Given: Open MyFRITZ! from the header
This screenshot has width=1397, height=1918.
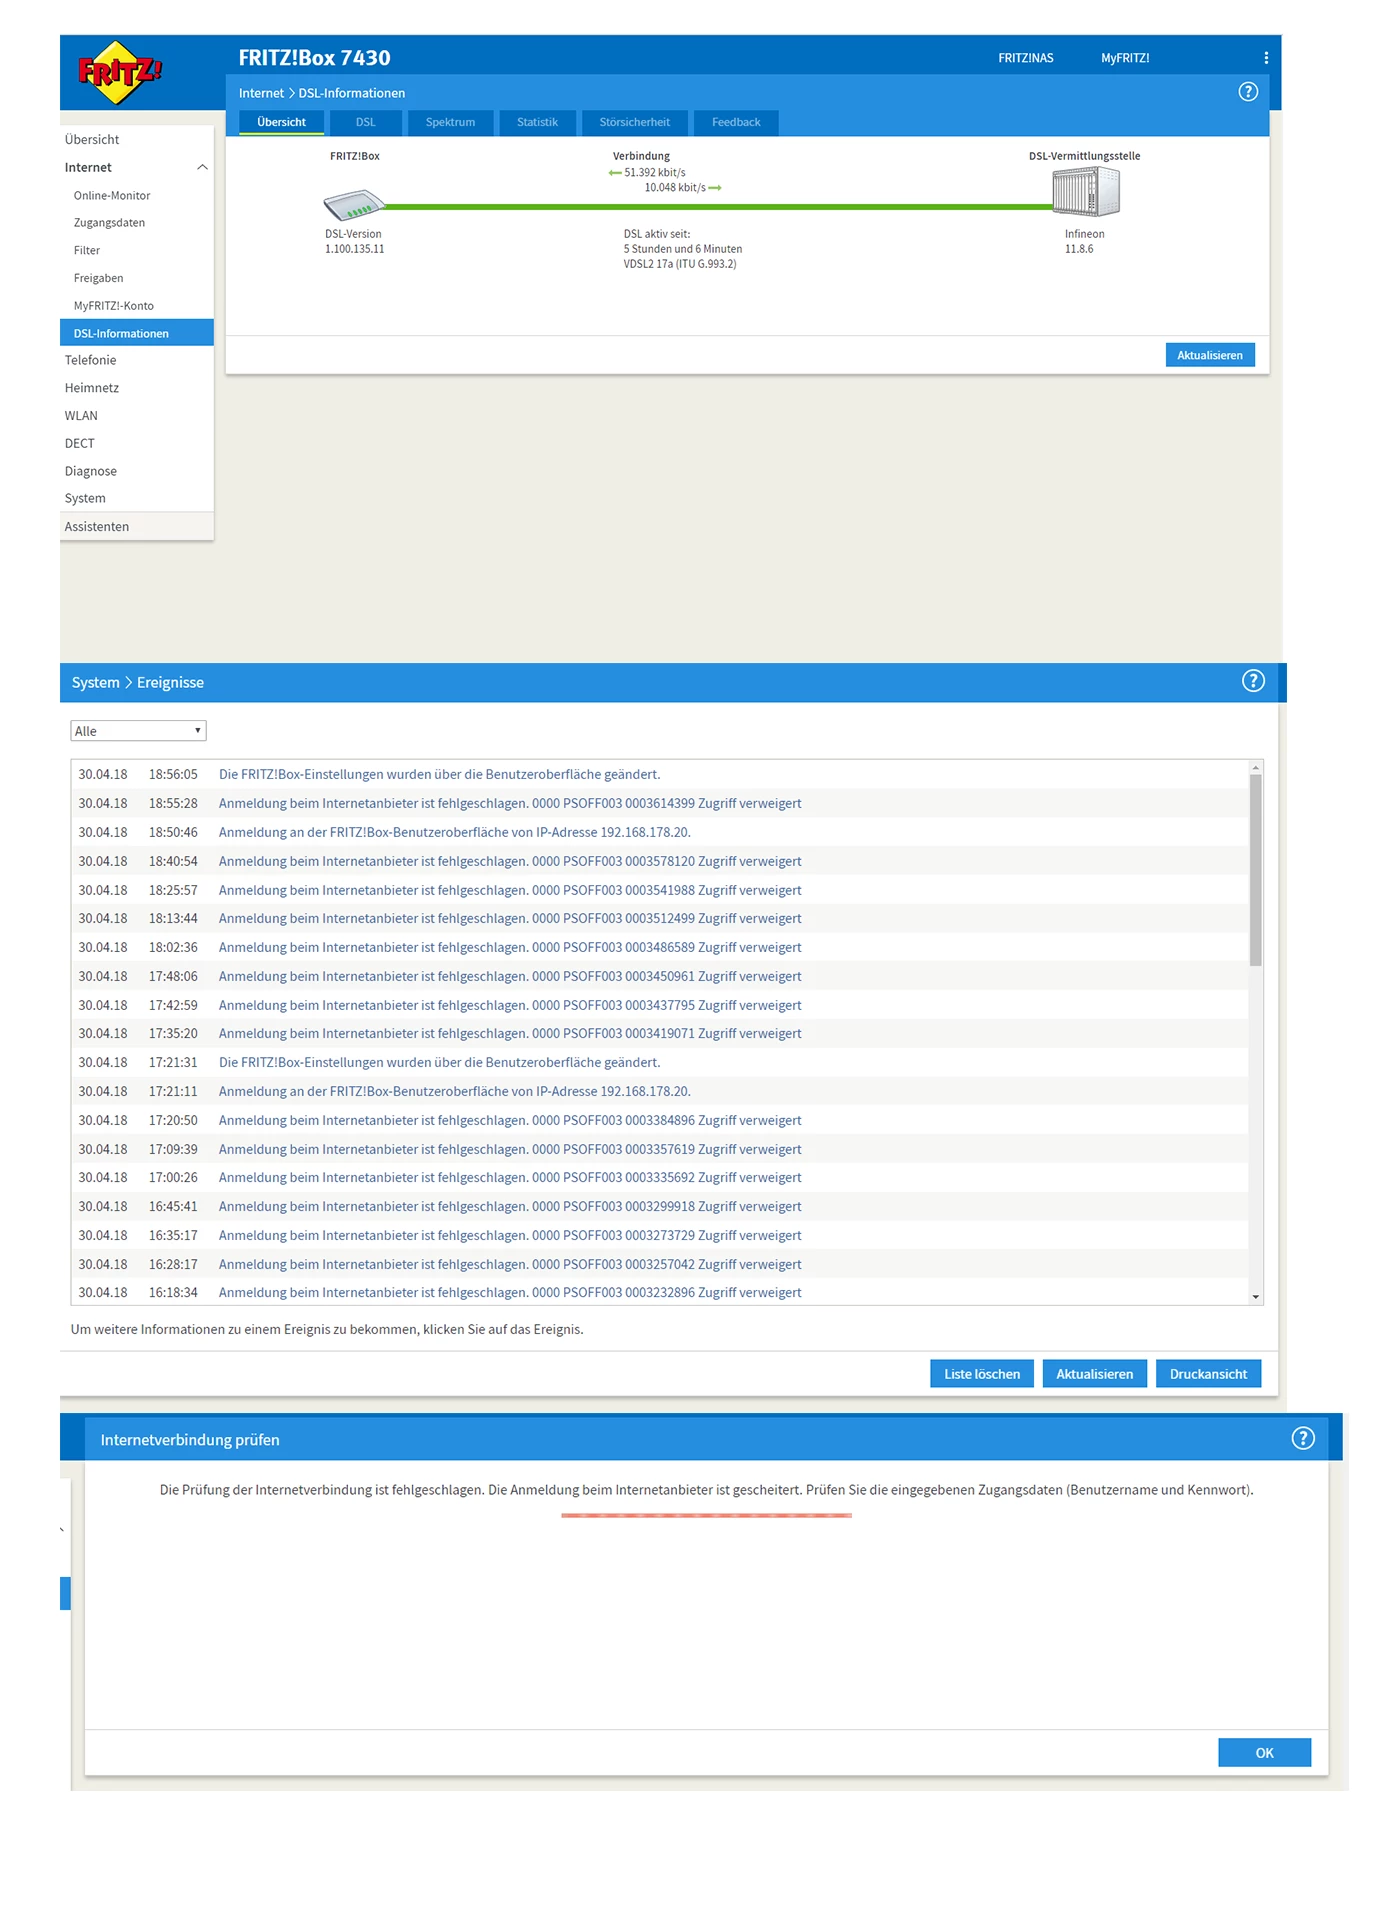Looking at the screenshot, I should (x=1125, y=58).
